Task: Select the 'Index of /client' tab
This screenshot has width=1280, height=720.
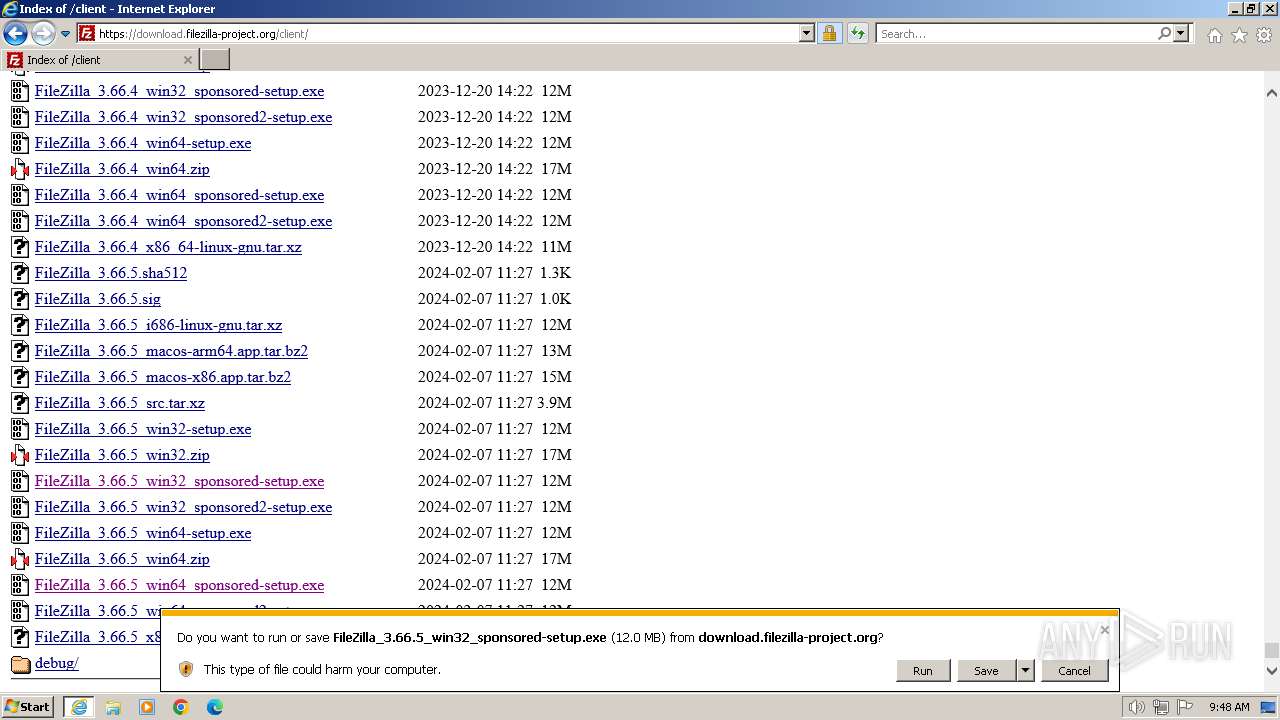Action: [x=100, y=59]
